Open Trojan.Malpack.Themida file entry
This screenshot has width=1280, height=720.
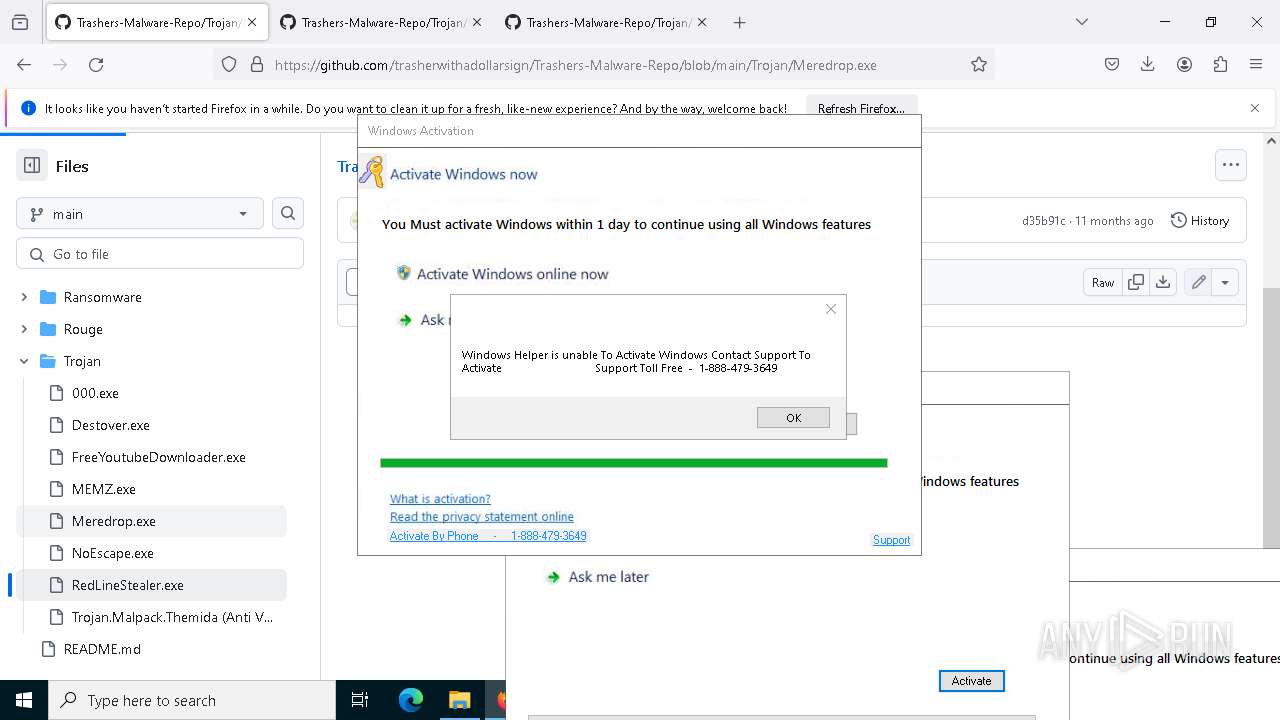pyautogui.click(x=172, y=617)
